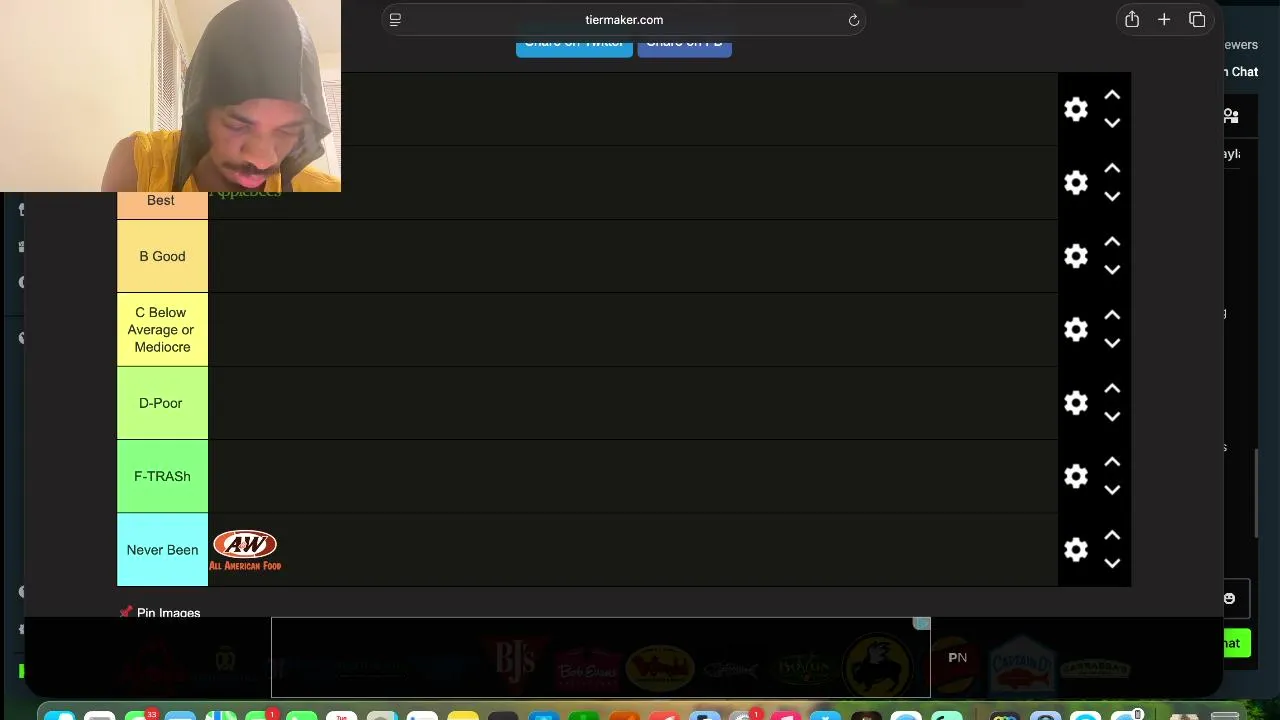
Task: Pick the Carrabba's logo thumbnail
Action: coord(1095,667)
